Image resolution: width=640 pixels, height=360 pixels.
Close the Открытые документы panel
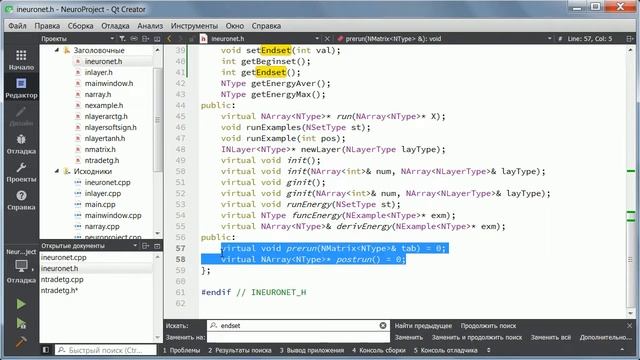click(157, 246)
